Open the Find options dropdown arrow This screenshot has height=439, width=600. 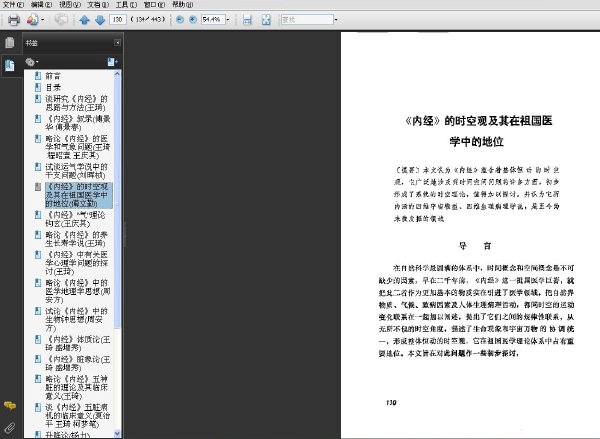(336, 20)
